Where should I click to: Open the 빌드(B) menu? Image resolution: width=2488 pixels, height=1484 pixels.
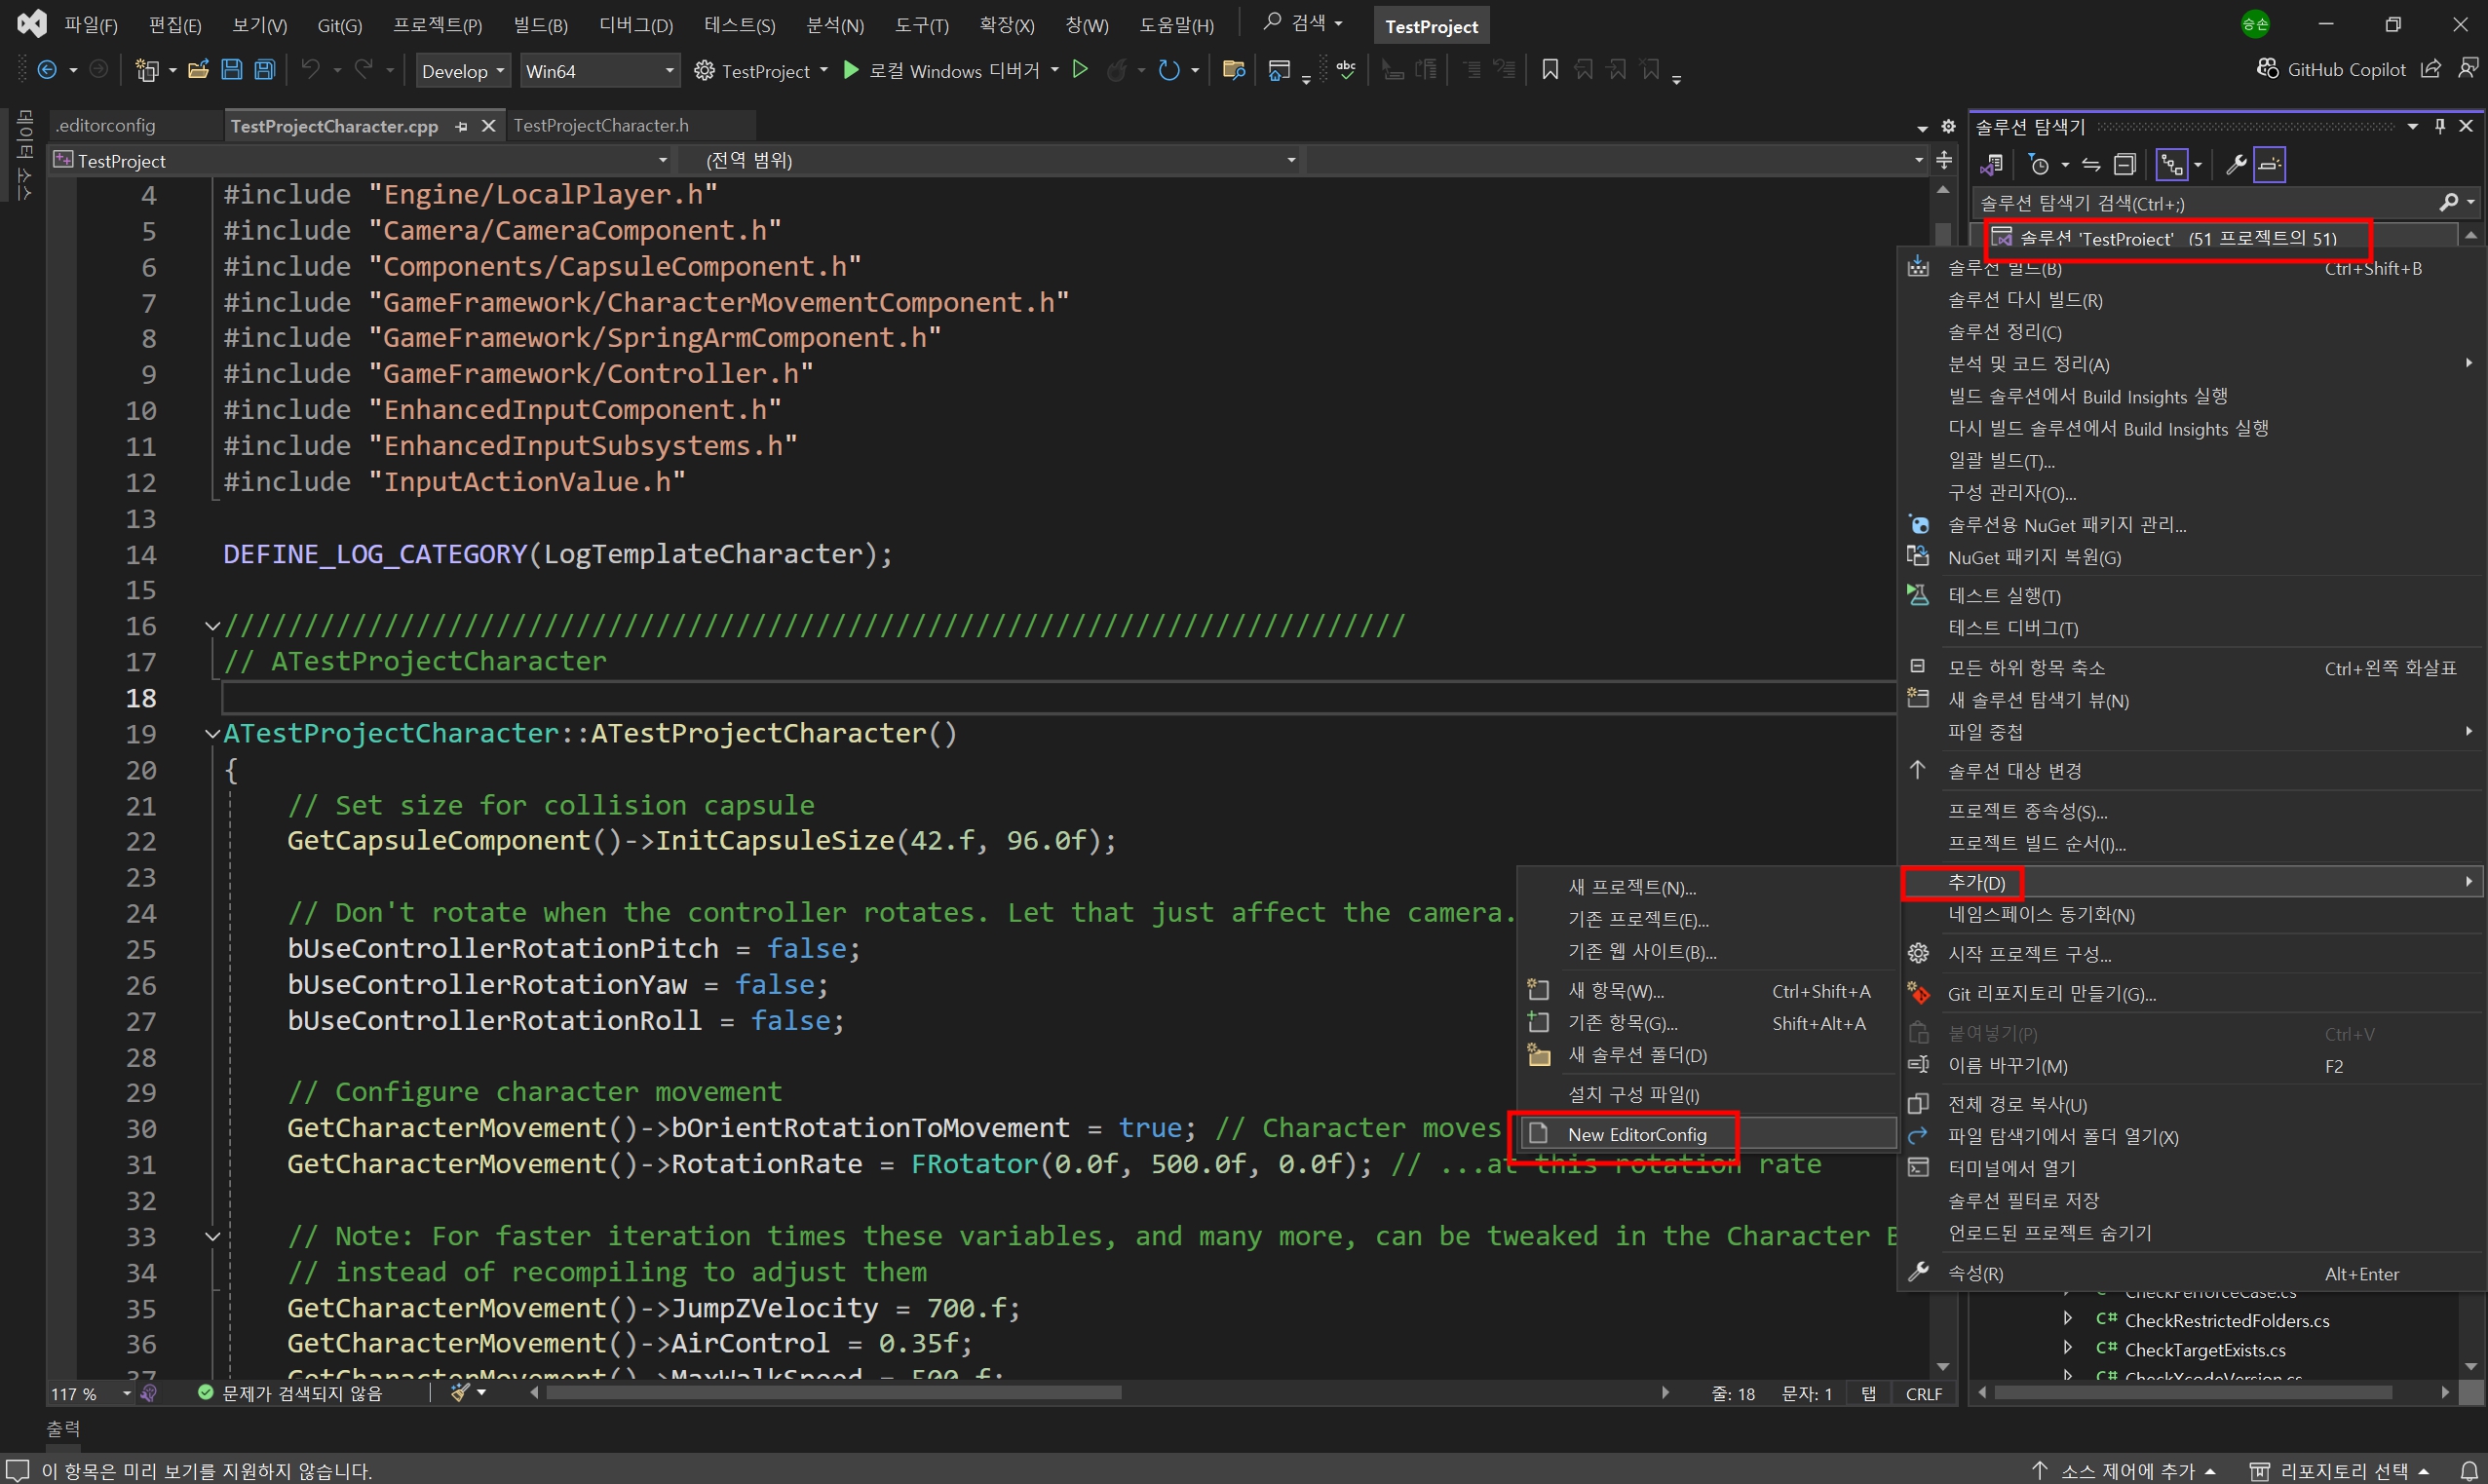point(541,25)
